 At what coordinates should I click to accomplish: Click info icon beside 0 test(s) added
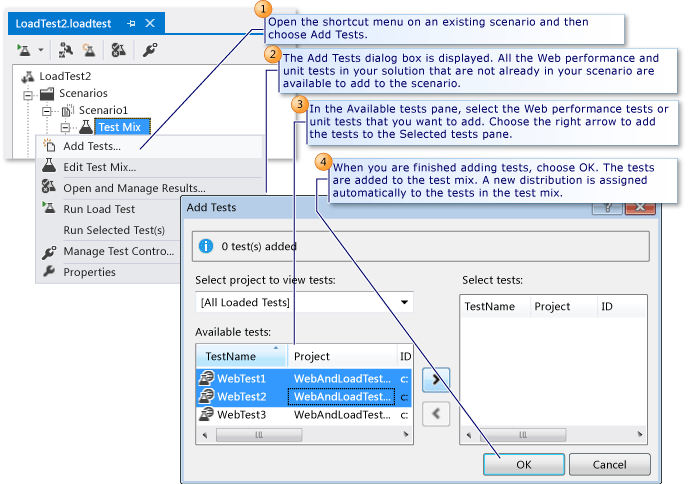tap(206, 246)
